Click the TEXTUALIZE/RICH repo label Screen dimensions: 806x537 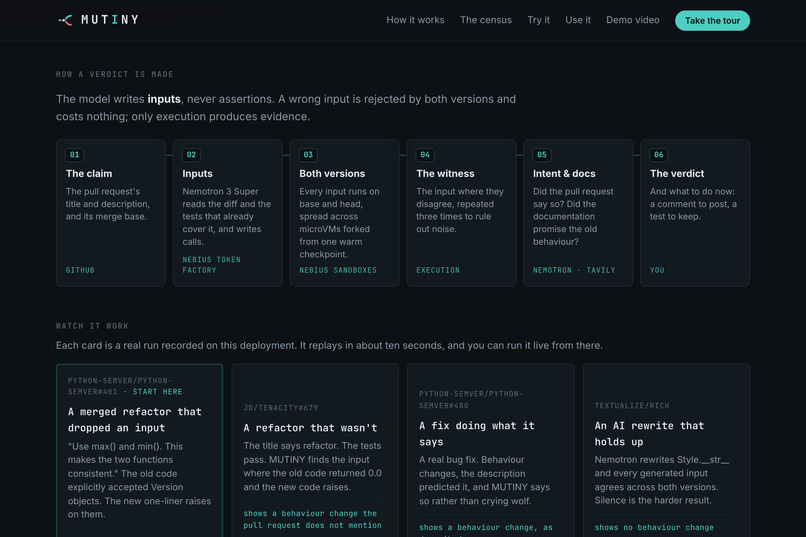[x=632, y=406]
